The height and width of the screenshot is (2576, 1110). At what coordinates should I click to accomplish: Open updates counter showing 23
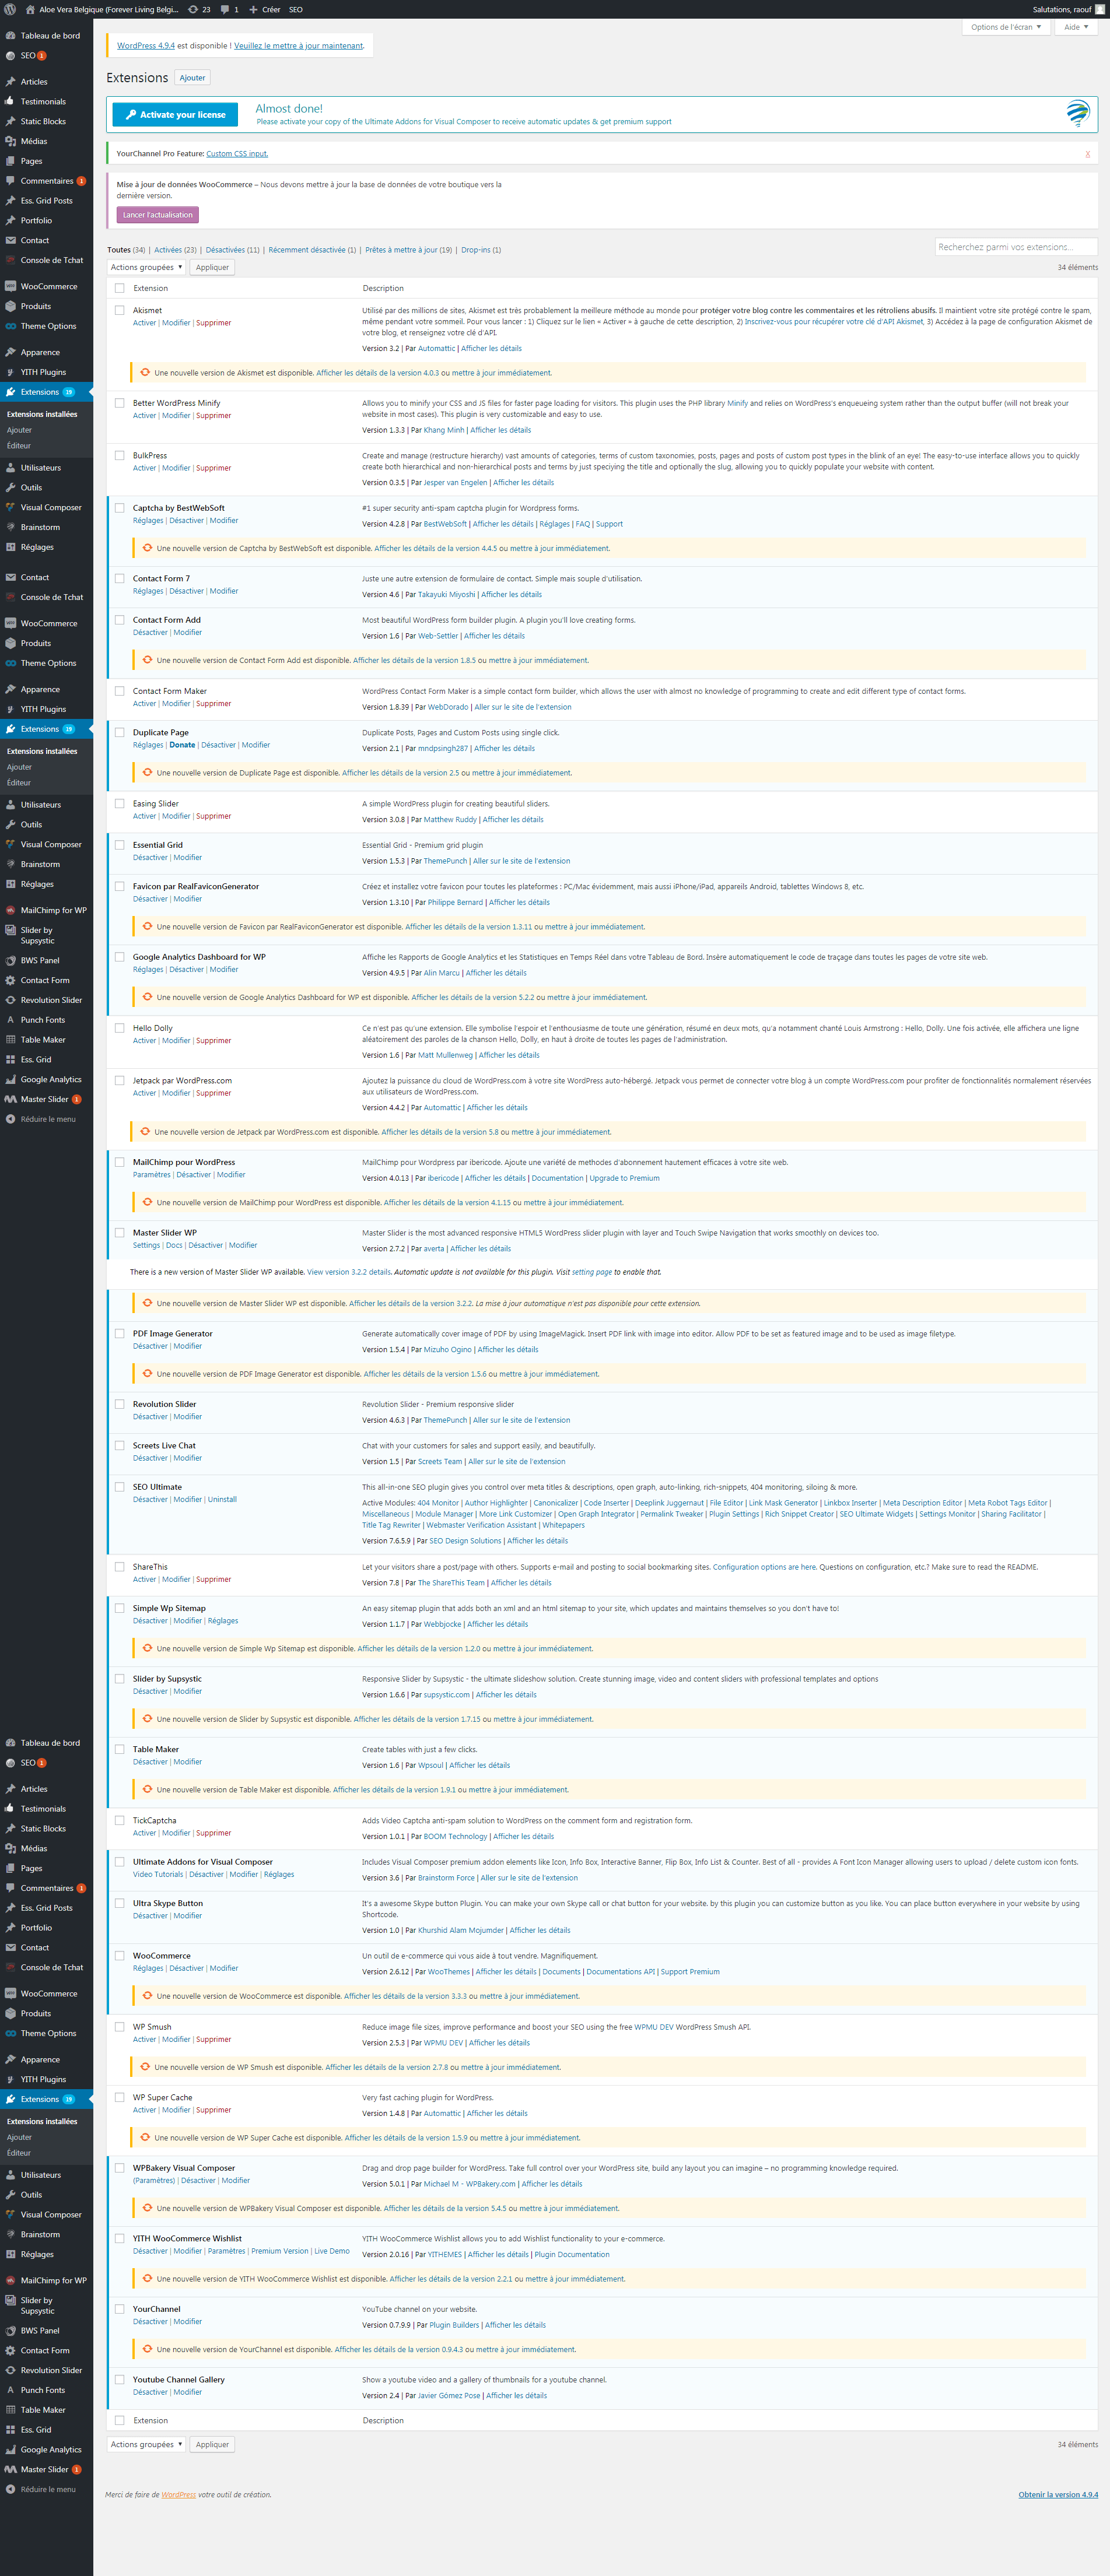click(x=199, y=9)
